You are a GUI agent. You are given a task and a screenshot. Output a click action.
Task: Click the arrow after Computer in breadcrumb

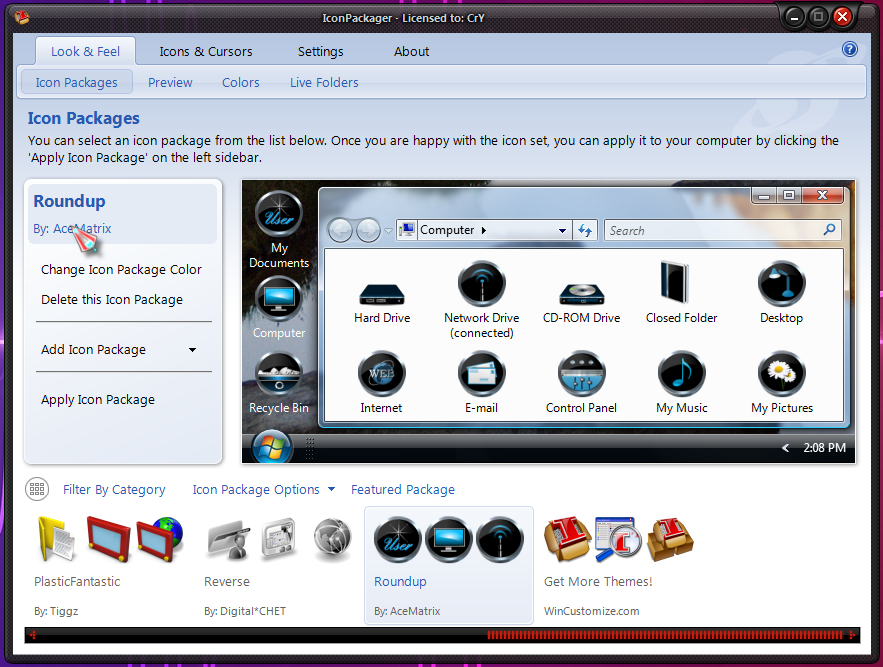pos(483,230)
